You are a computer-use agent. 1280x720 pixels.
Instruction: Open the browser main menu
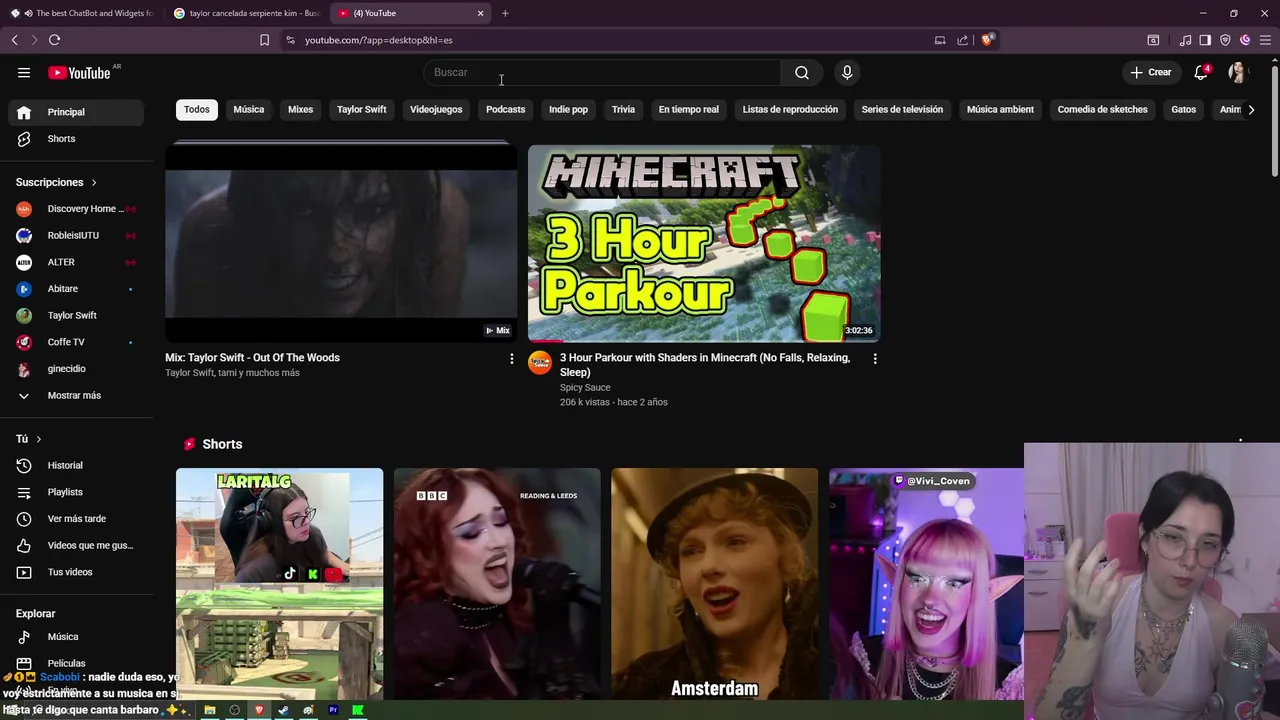(1265, 40)
